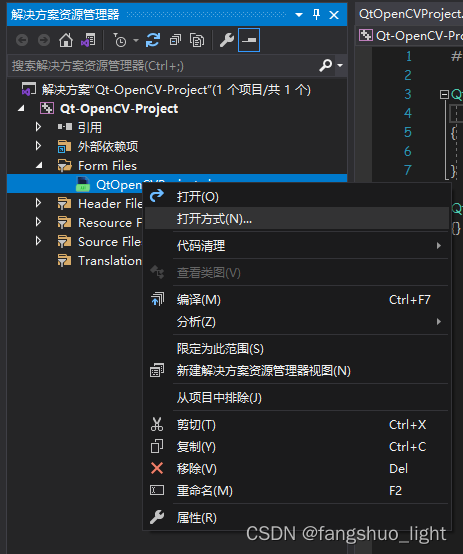The width and height of the screenshot is (463, 554).
Task: Collapse the code block at line 3
Action: [x=444, y=94]
